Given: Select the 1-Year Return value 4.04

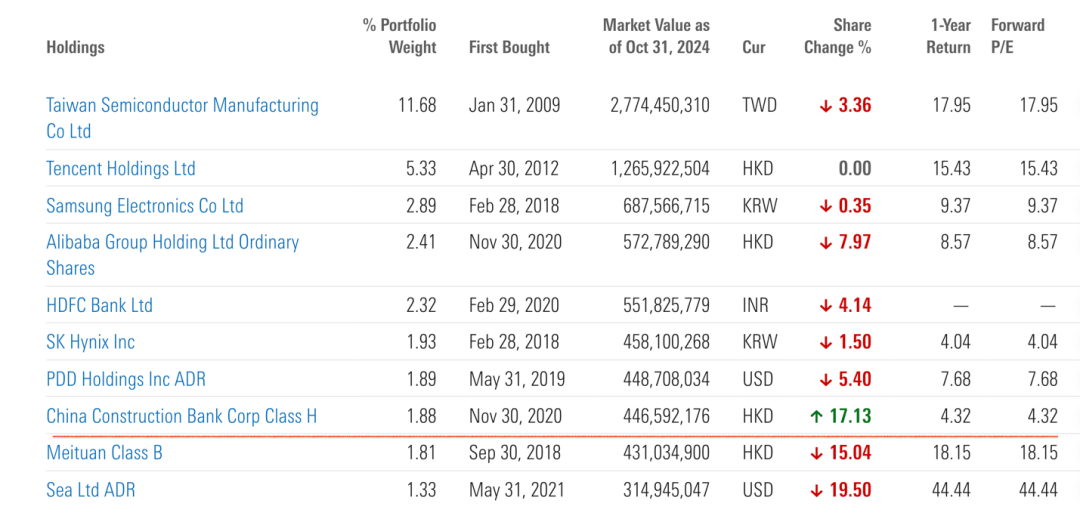Looking at the screenshot, I should [x=956, y=342].
